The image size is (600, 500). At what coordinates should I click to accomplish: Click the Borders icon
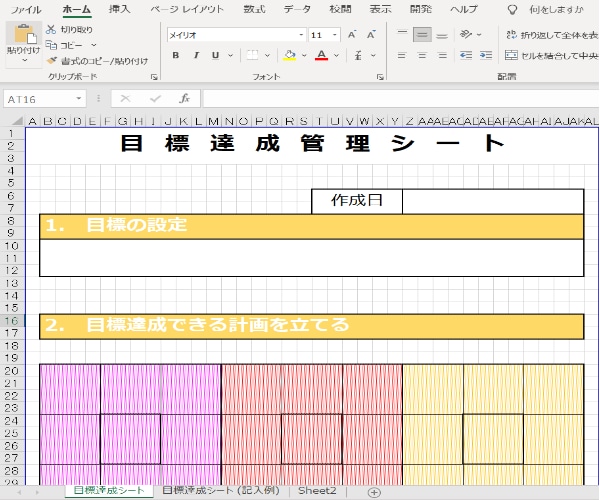click(x=252, y=55)
